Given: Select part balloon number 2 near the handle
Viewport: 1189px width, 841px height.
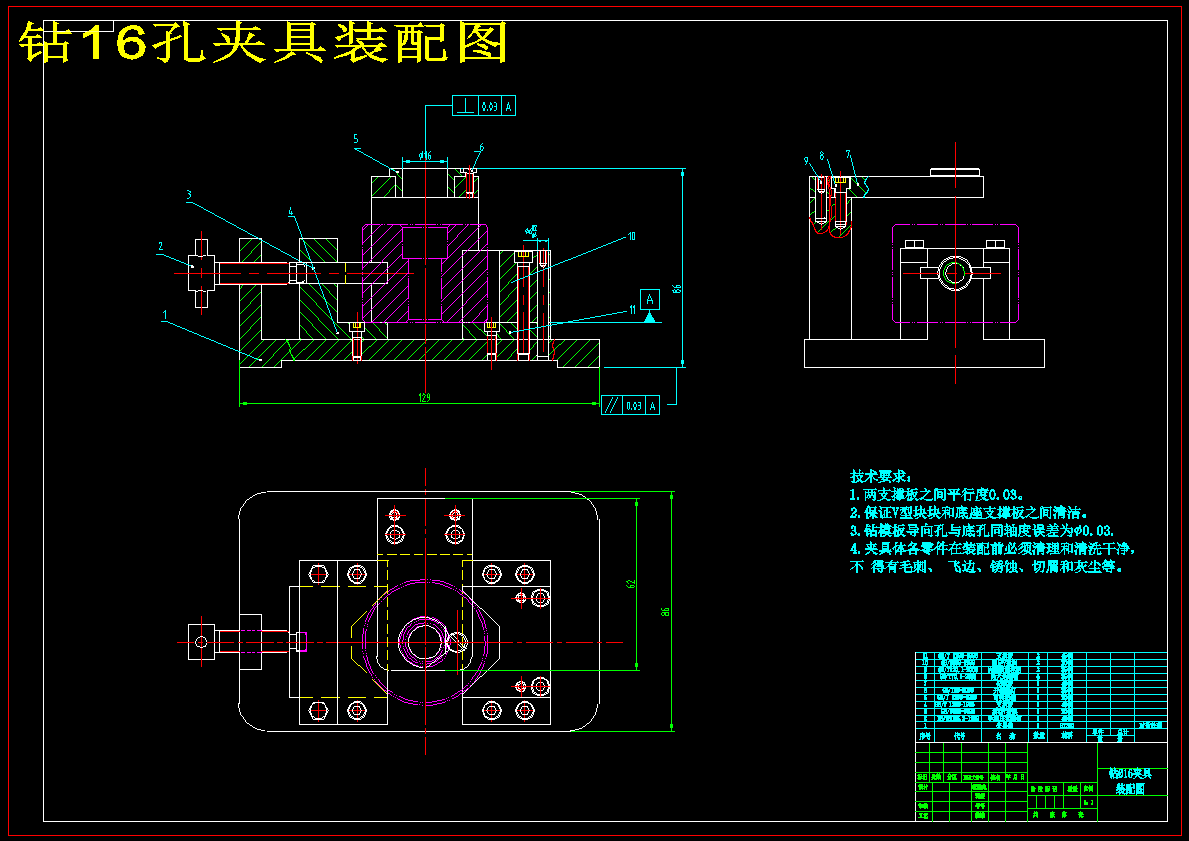Looking at the screenshot, I should (161, 246).
